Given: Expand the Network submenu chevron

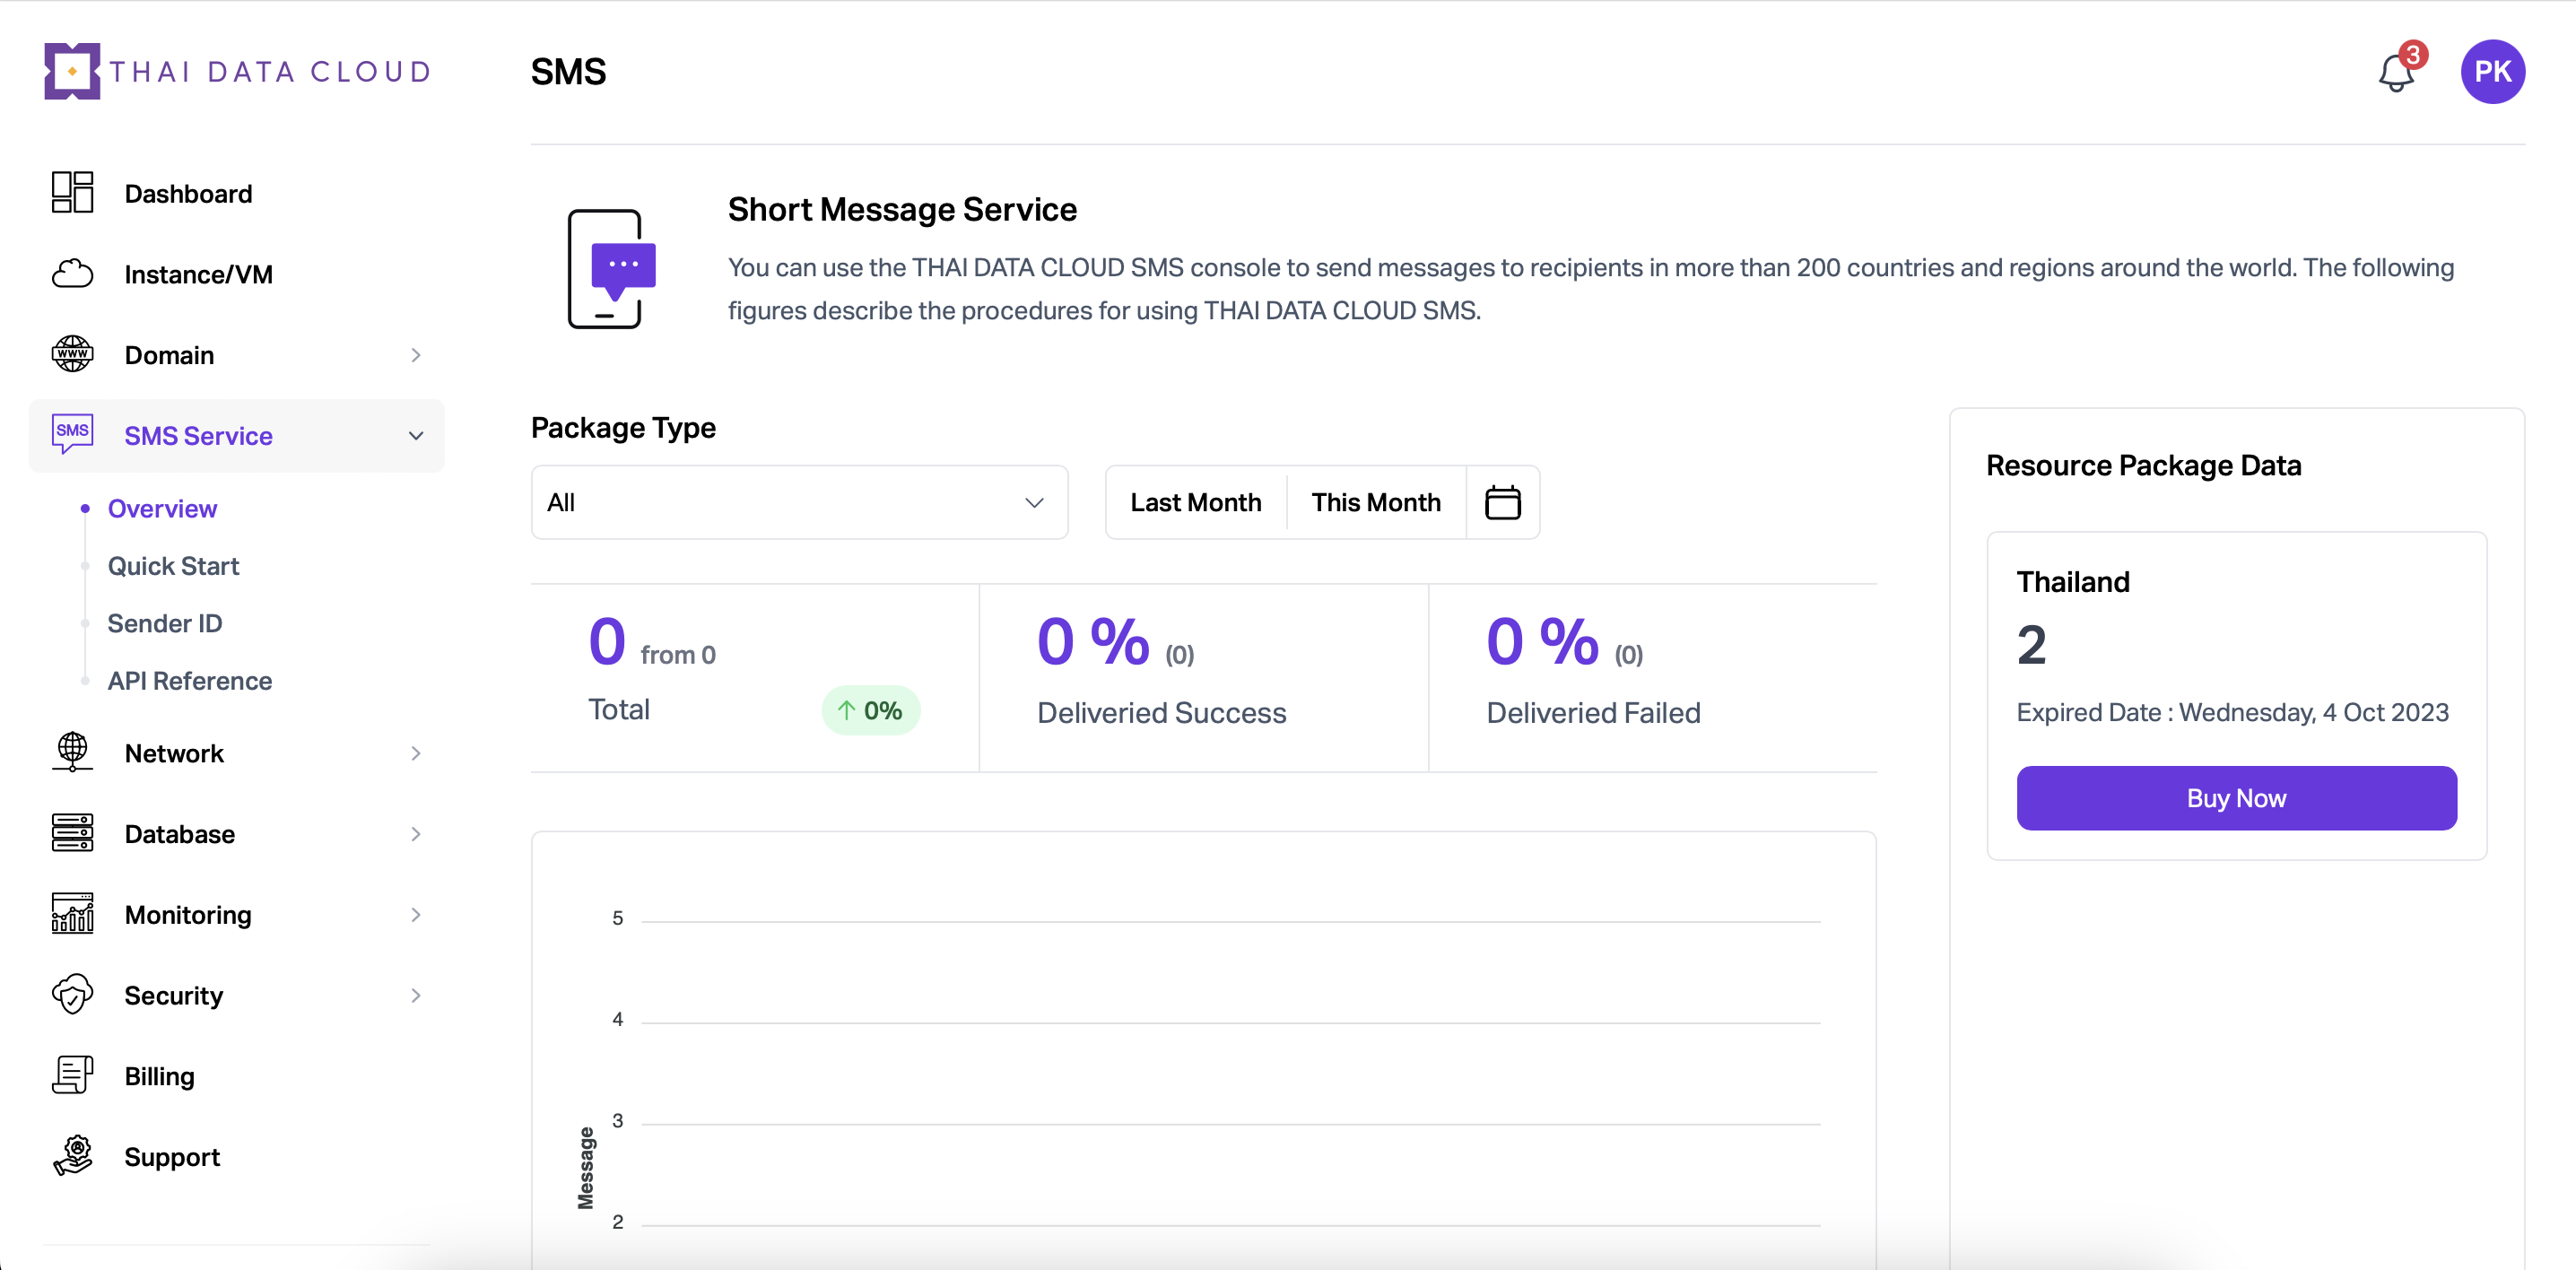Looking at the screenshot, I should [x=416, y=753].
